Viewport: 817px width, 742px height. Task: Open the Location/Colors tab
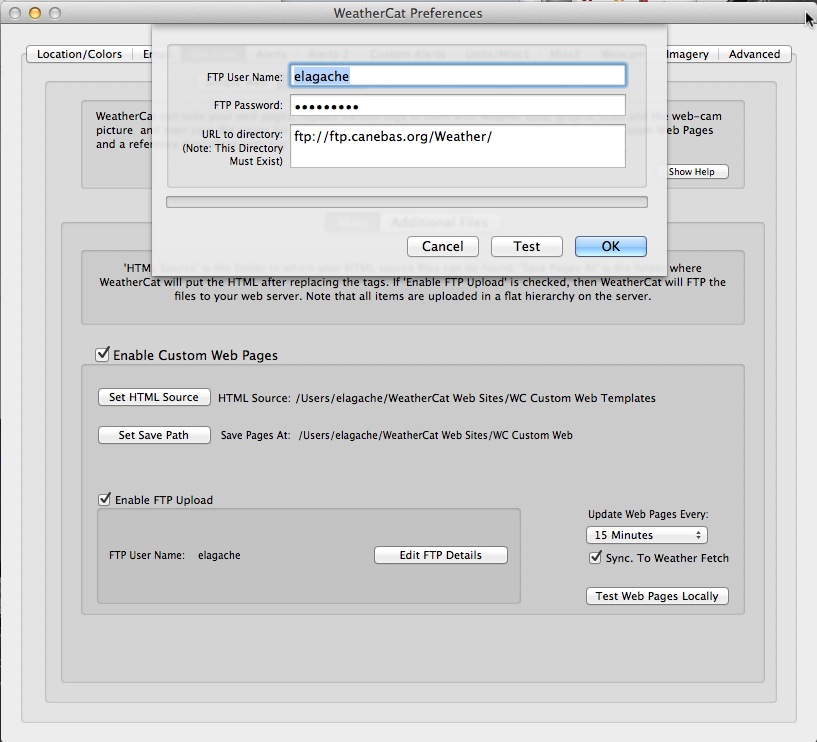(x=79, y=54)
